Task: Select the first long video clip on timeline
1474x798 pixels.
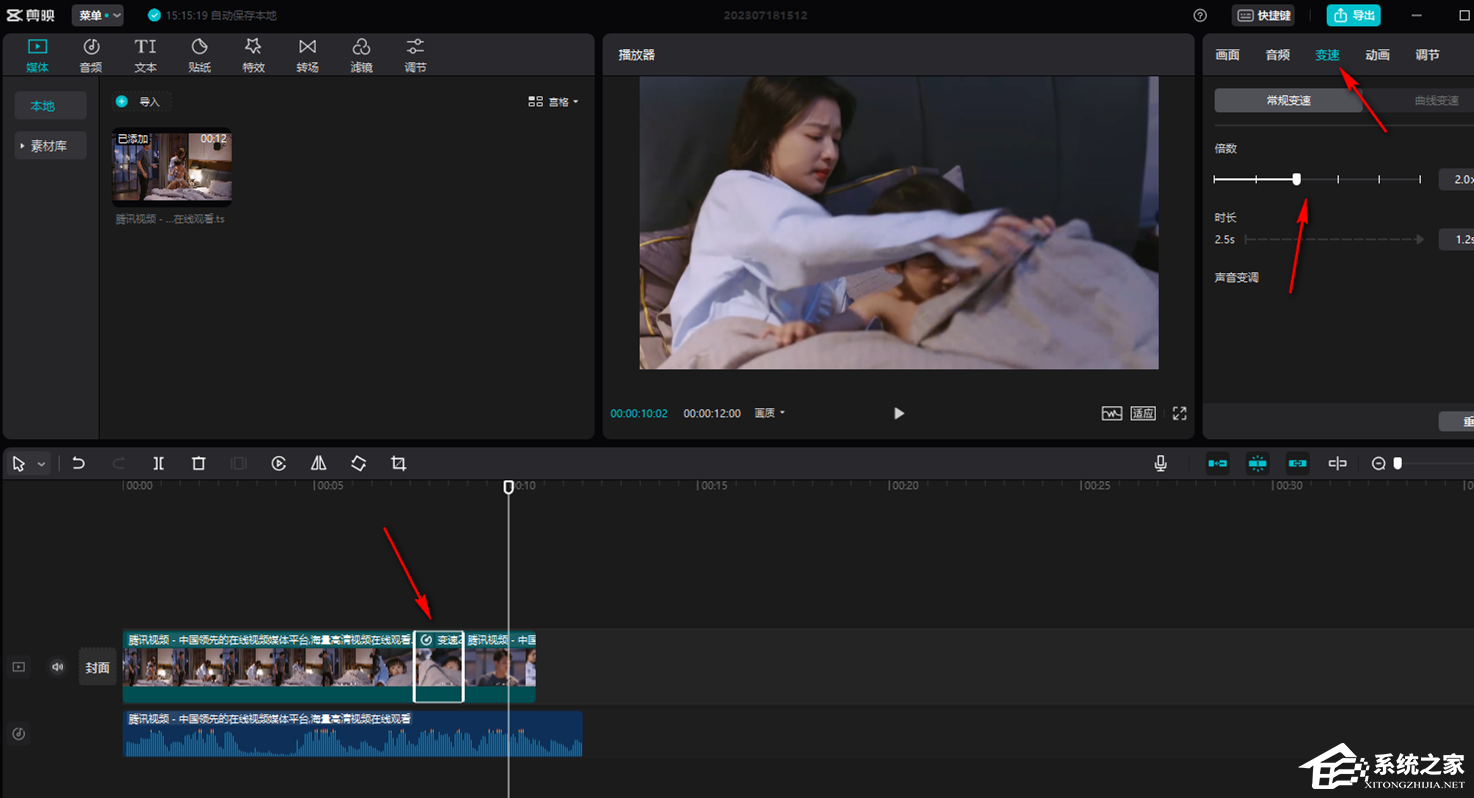Action: point(268,666)
